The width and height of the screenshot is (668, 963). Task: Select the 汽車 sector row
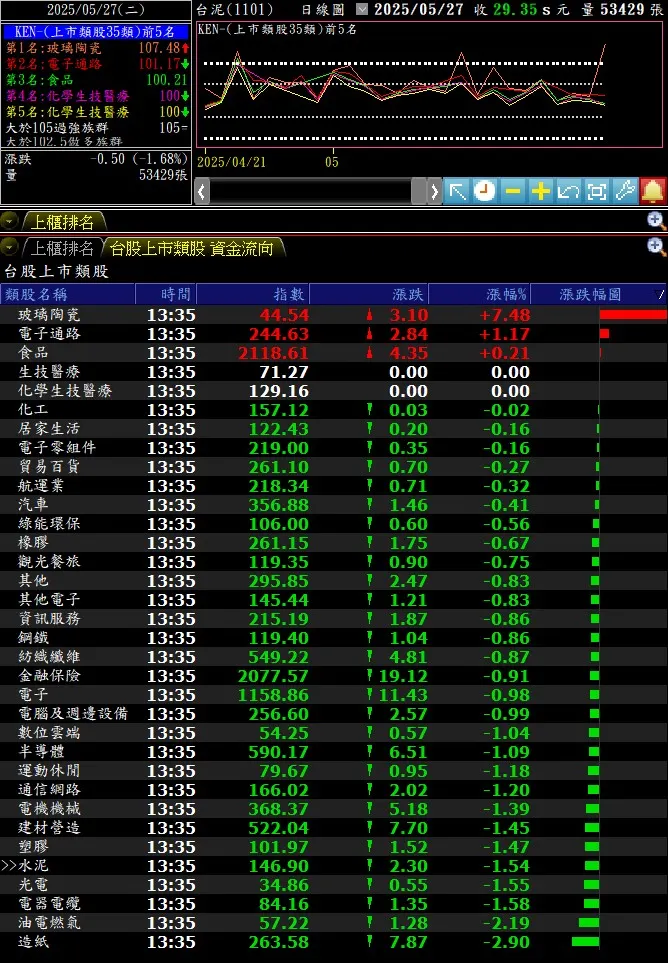tap(334, 505)
